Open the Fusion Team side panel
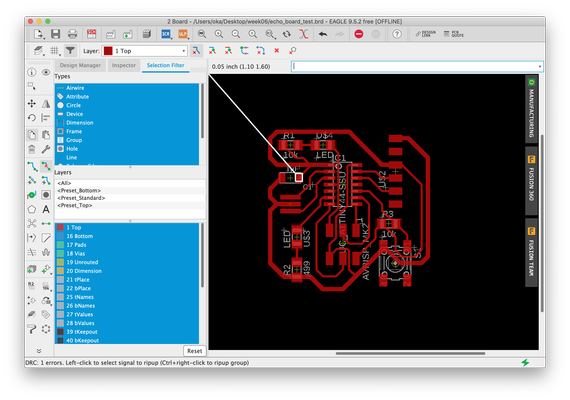The image size is (570, 400). coord(531,252)
